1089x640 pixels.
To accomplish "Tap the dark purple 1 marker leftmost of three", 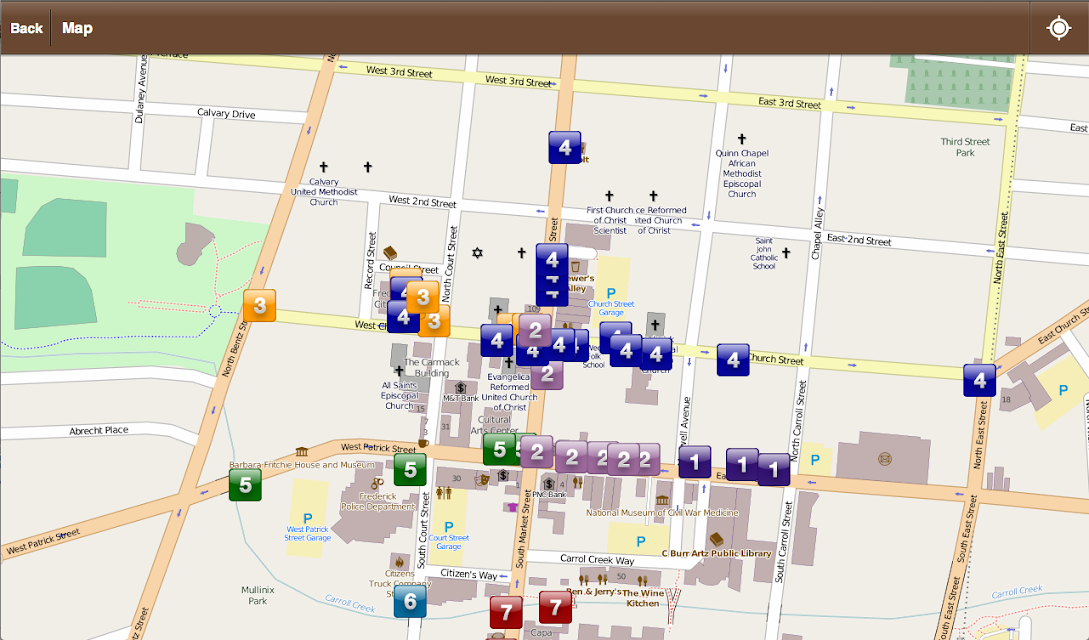I will [695, 462].
